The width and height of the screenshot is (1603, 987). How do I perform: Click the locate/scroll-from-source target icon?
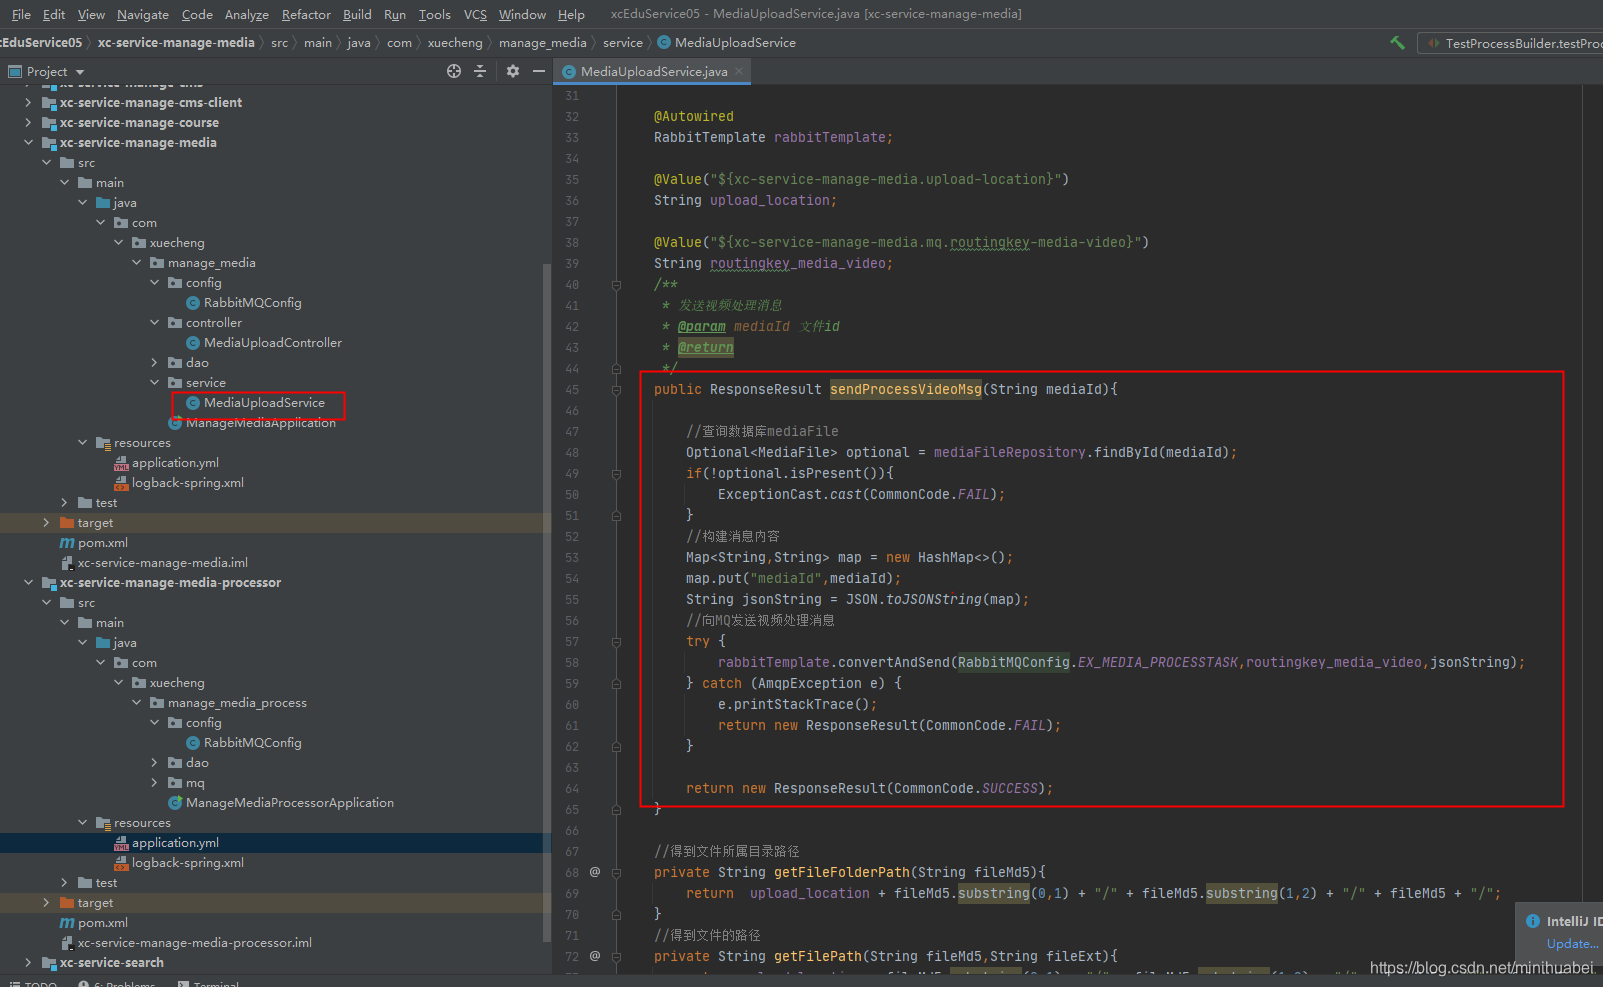click(454, 71)
